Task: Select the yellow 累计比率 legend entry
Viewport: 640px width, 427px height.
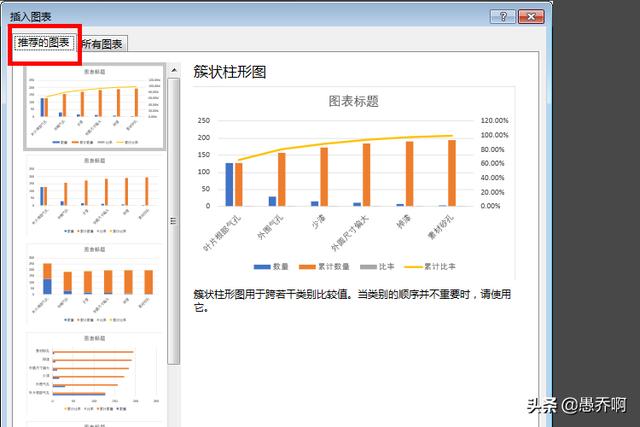Action: [x=432, y=267]
